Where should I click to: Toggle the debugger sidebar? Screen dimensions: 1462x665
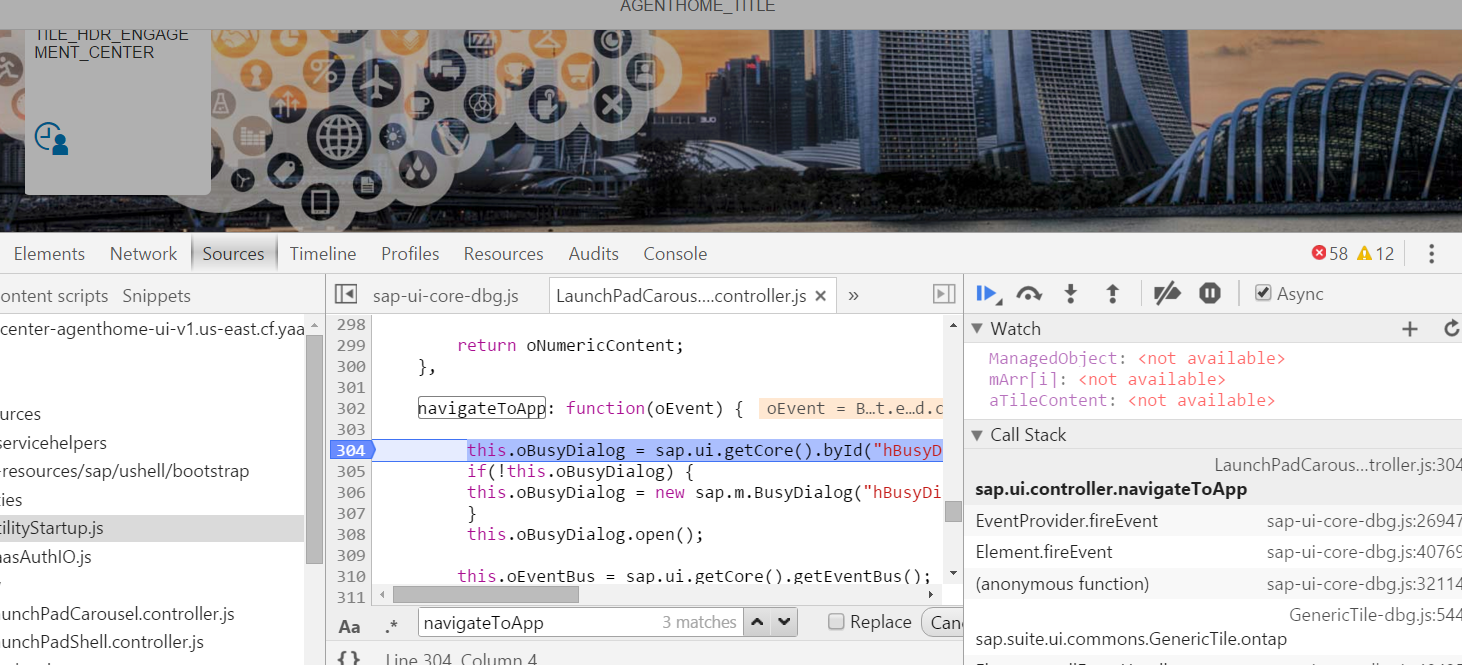[944, 294]
